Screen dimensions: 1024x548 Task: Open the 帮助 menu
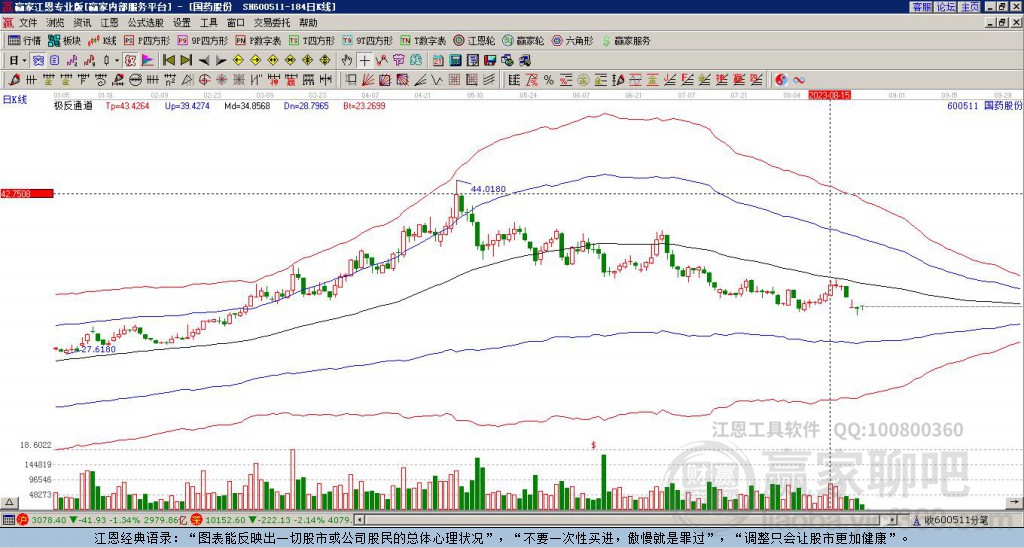click(x=308, y=23)
